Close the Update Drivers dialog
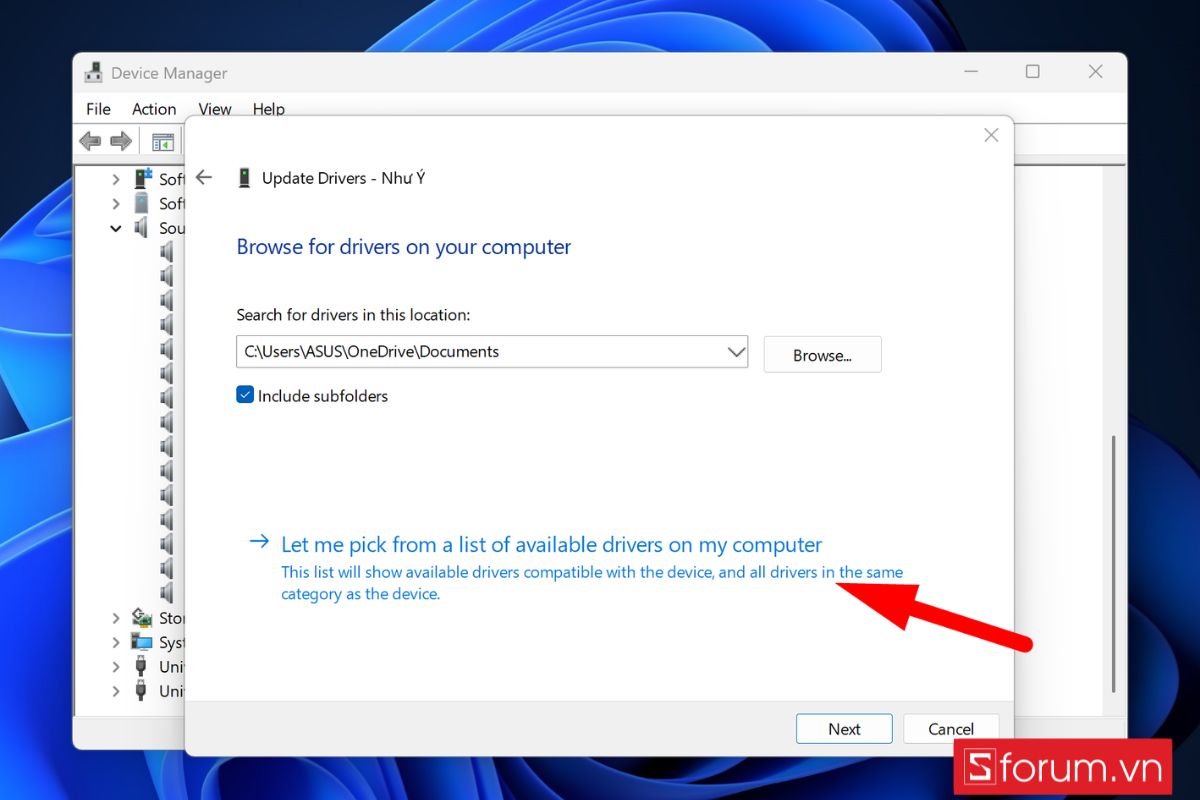 tap(991, 135)
